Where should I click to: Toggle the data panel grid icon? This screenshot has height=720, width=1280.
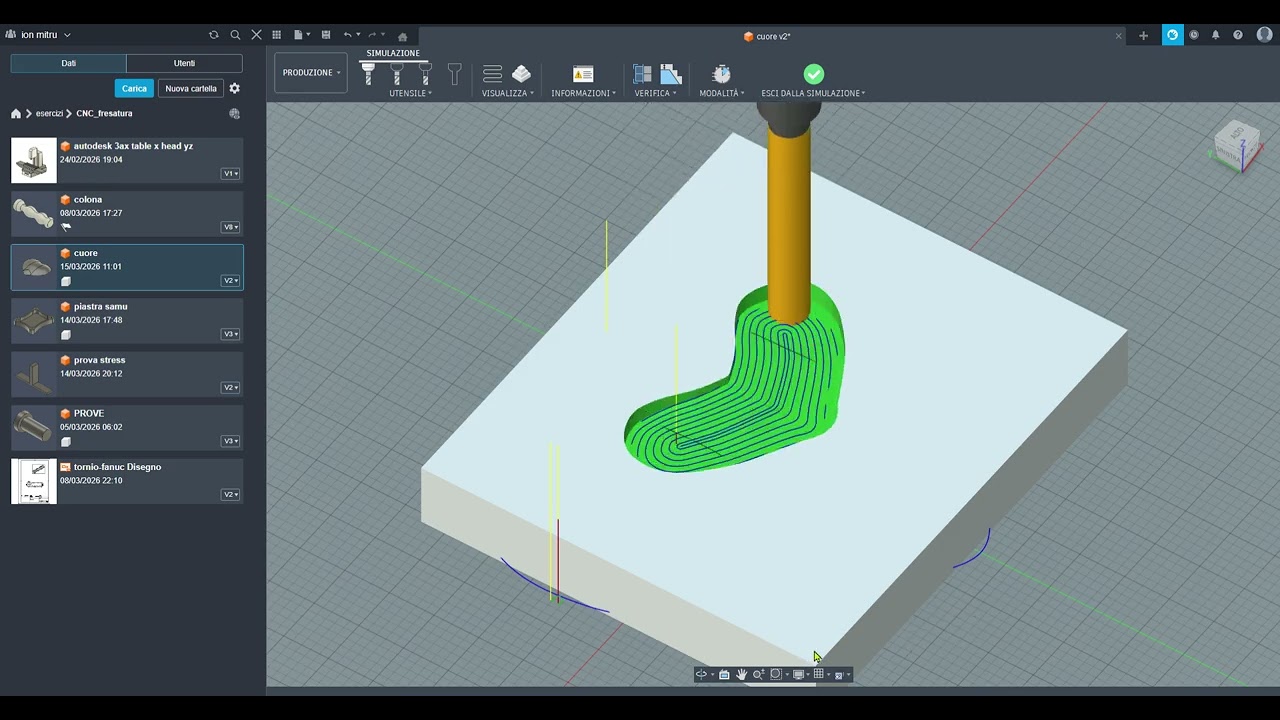click(x=277, y=35)
